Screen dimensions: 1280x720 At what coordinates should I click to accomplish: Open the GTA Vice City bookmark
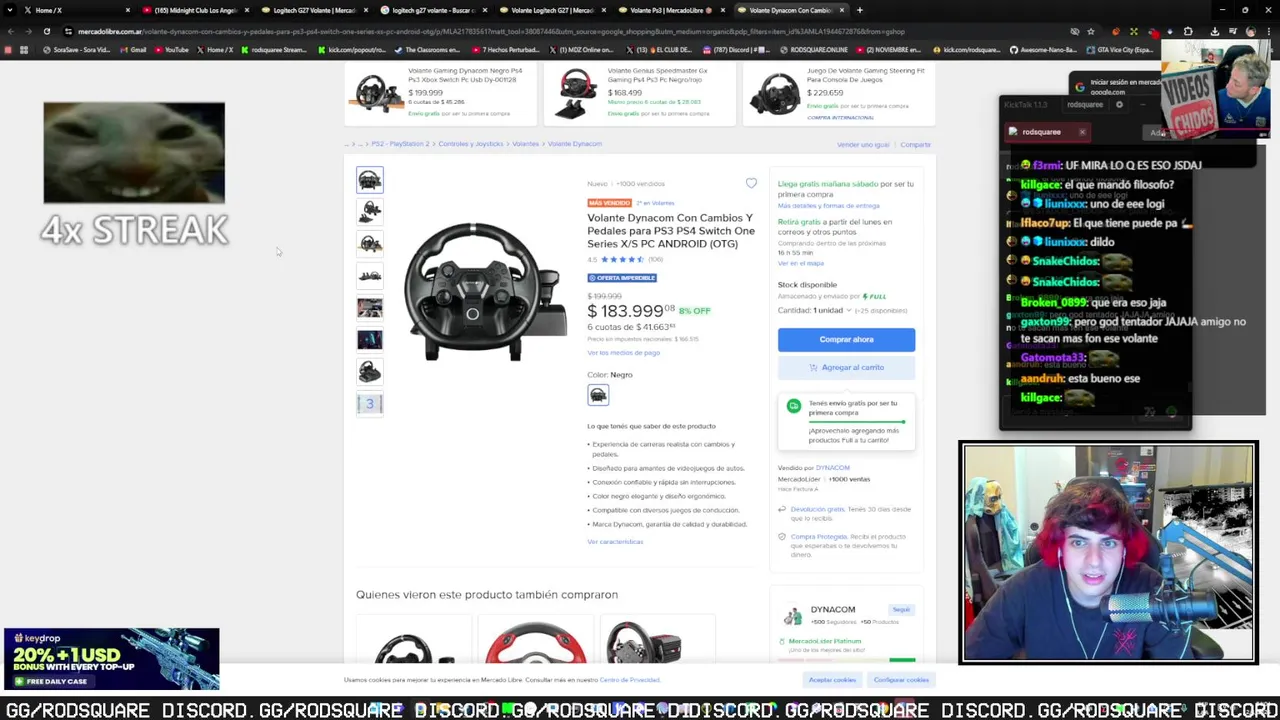tap(1121, 49)
